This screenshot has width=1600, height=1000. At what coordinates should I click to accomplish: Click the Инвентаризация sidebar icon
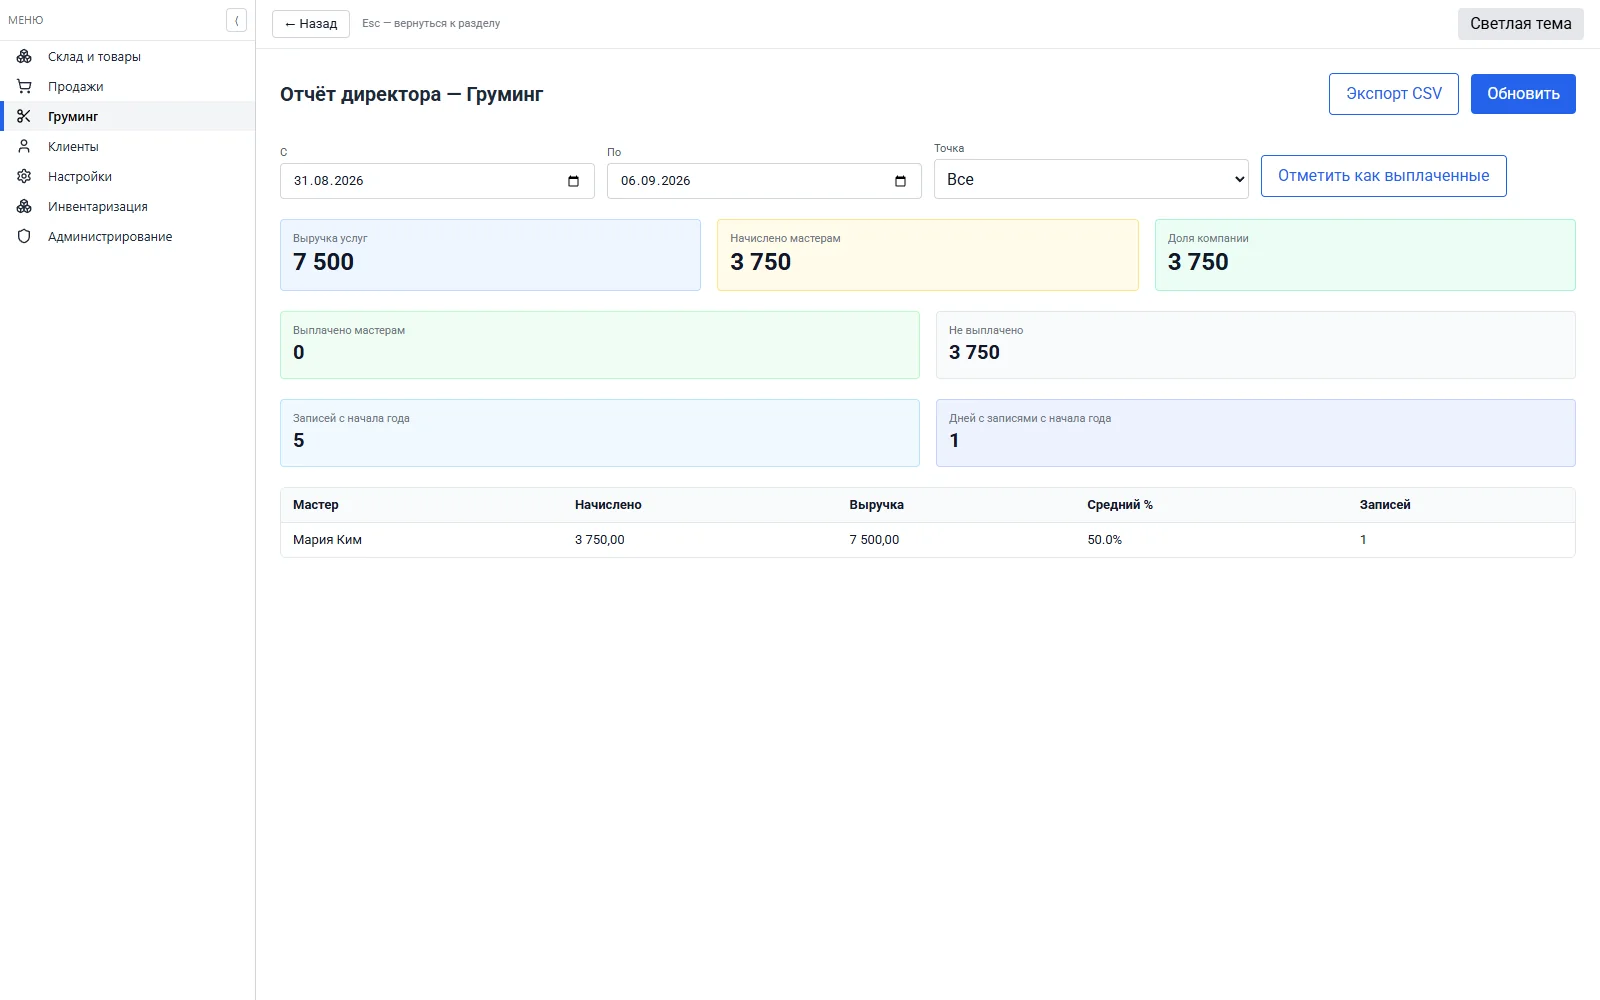point(24,207)
